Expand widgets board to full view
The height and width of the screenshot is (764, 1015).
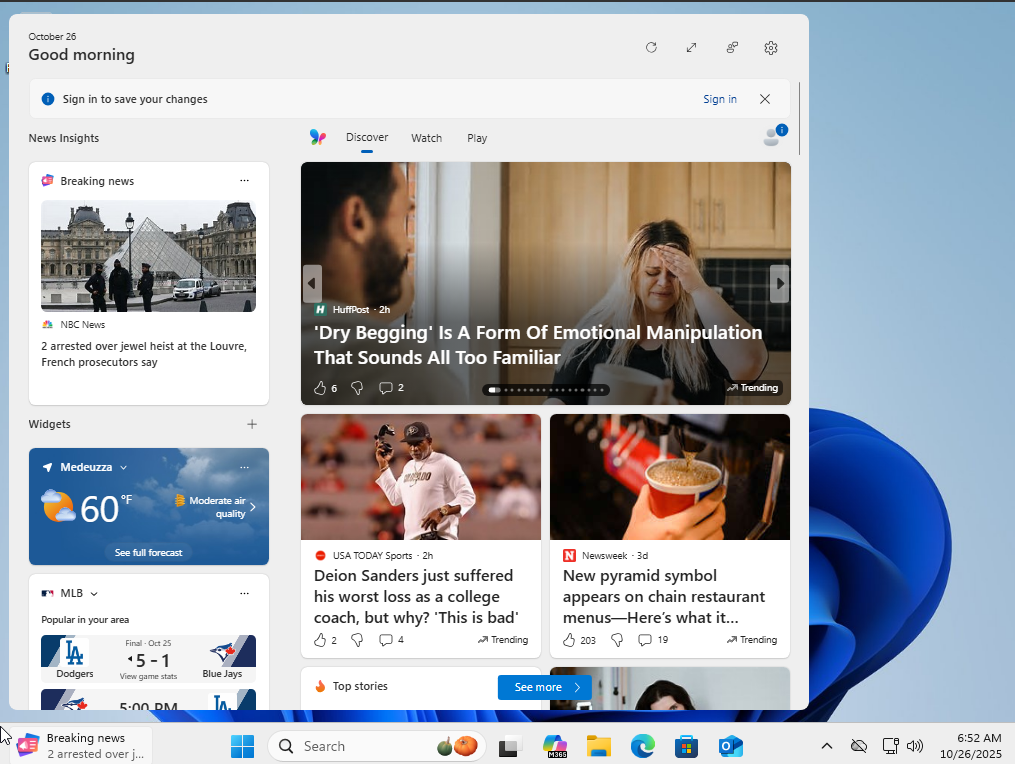tap(691, 48)
